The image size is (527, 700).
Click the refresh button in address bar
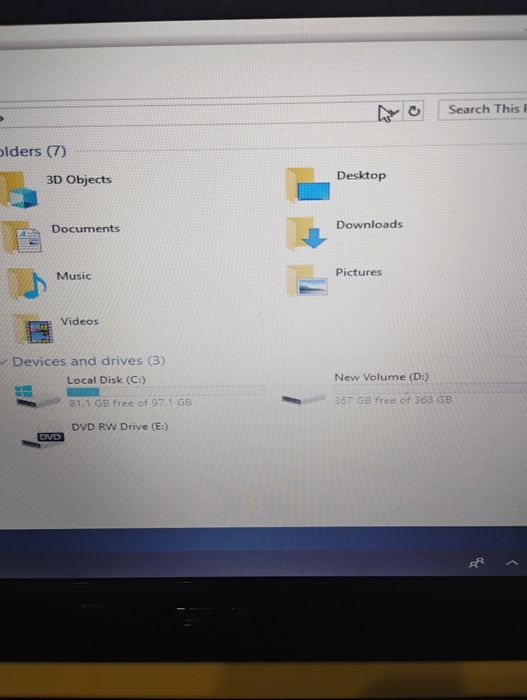[414, 111]
